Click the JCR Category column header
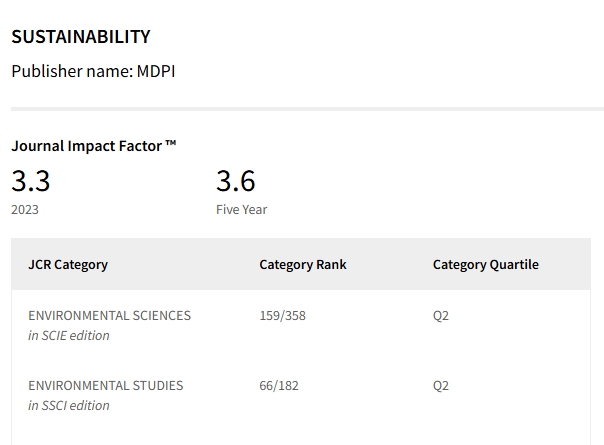The width and height of the screenshot is (604, 445). coord(68,265)
